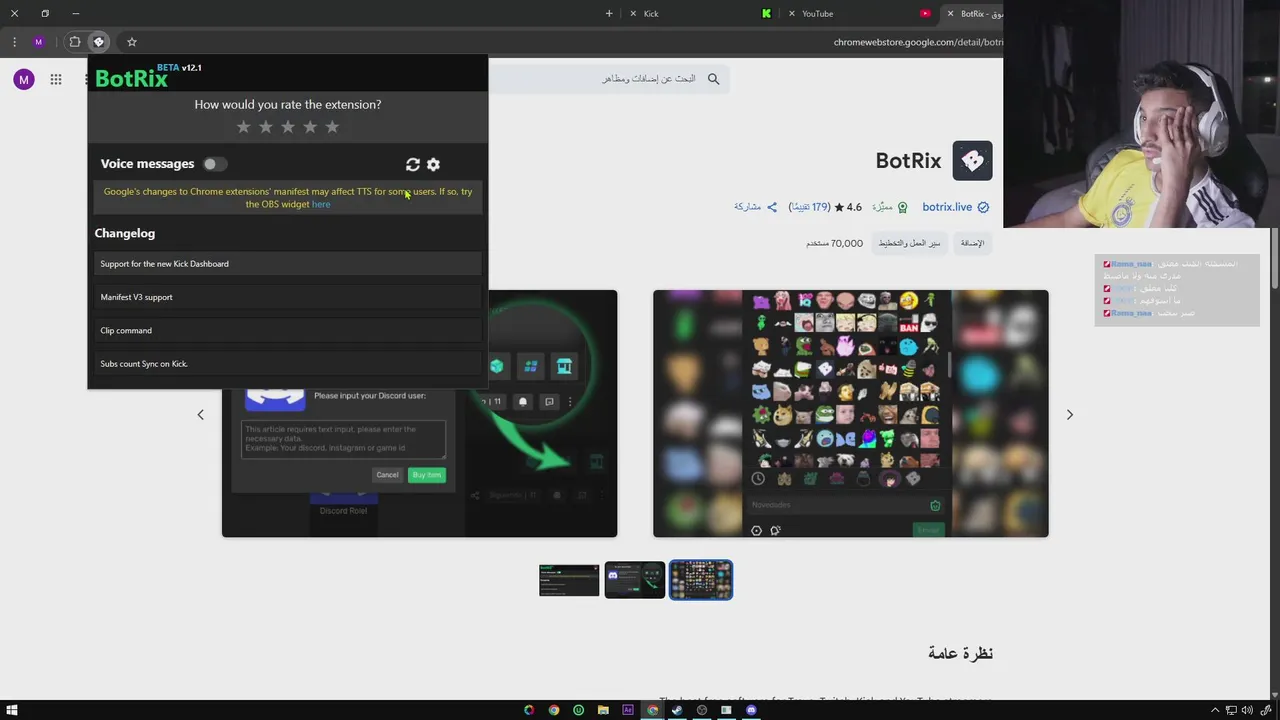This screenshot has height=720, width=1280.
Task: Open the botrix.live publisher link
Action: [x=947, y=207]
